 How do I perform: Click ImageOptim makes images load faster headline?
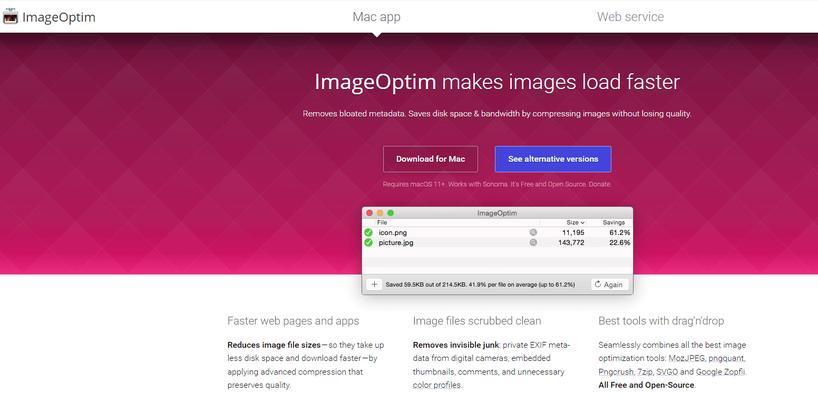[497, 82]
